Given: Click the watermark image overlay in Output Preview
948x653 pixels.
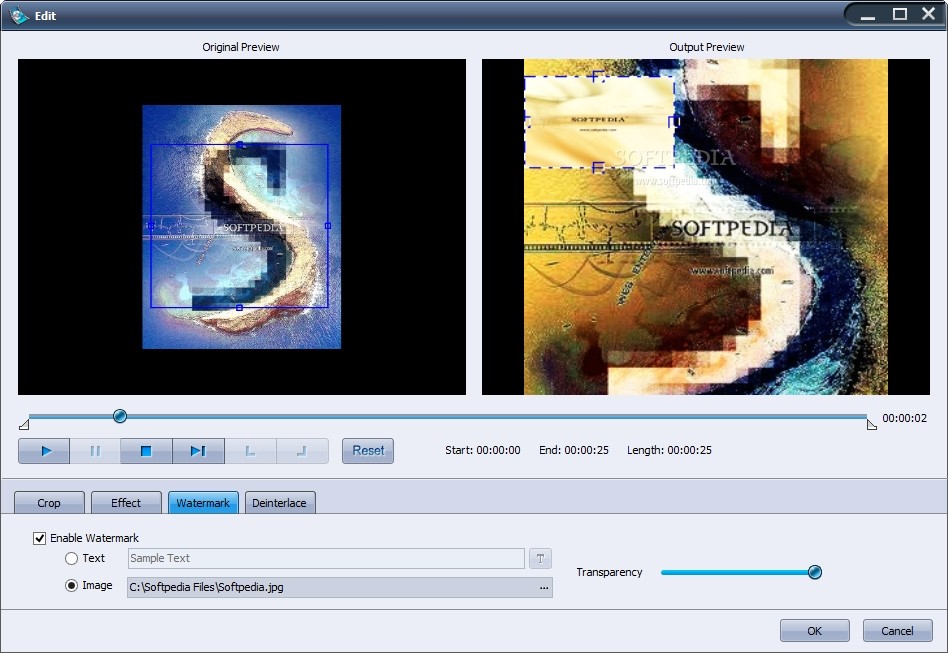Looking at the screenshot, I should 599,122.
